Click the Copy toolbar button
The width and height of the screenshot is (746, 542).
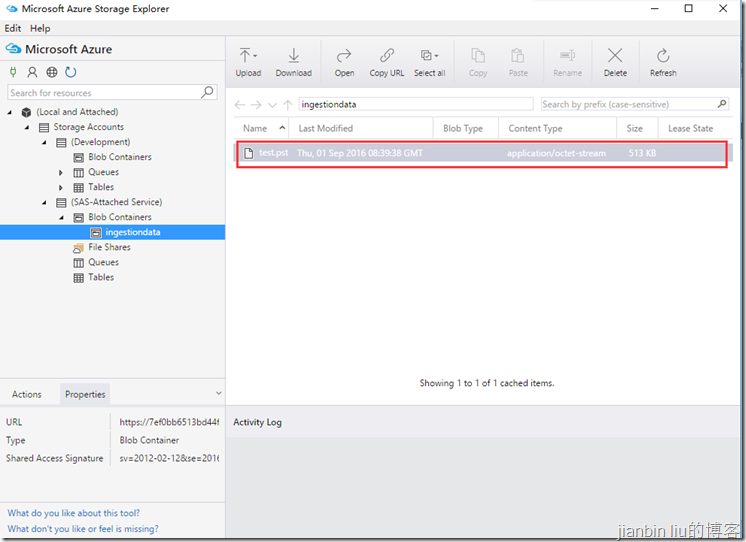click(478, 62)
